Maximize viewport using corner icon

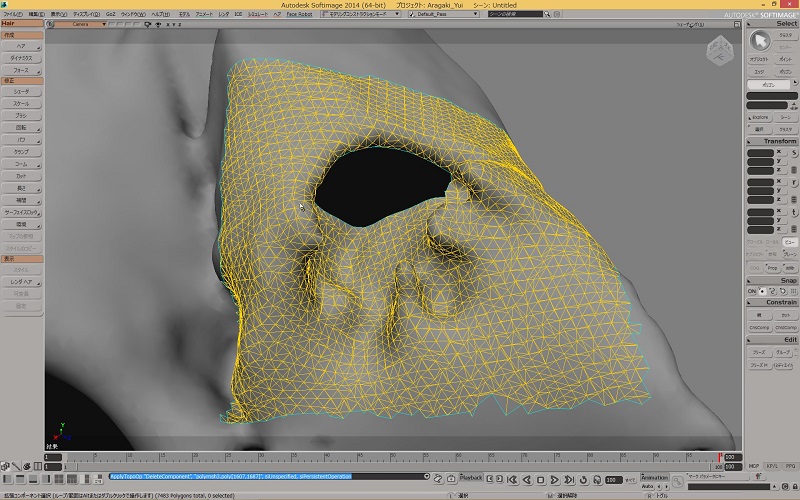[737, 24]
